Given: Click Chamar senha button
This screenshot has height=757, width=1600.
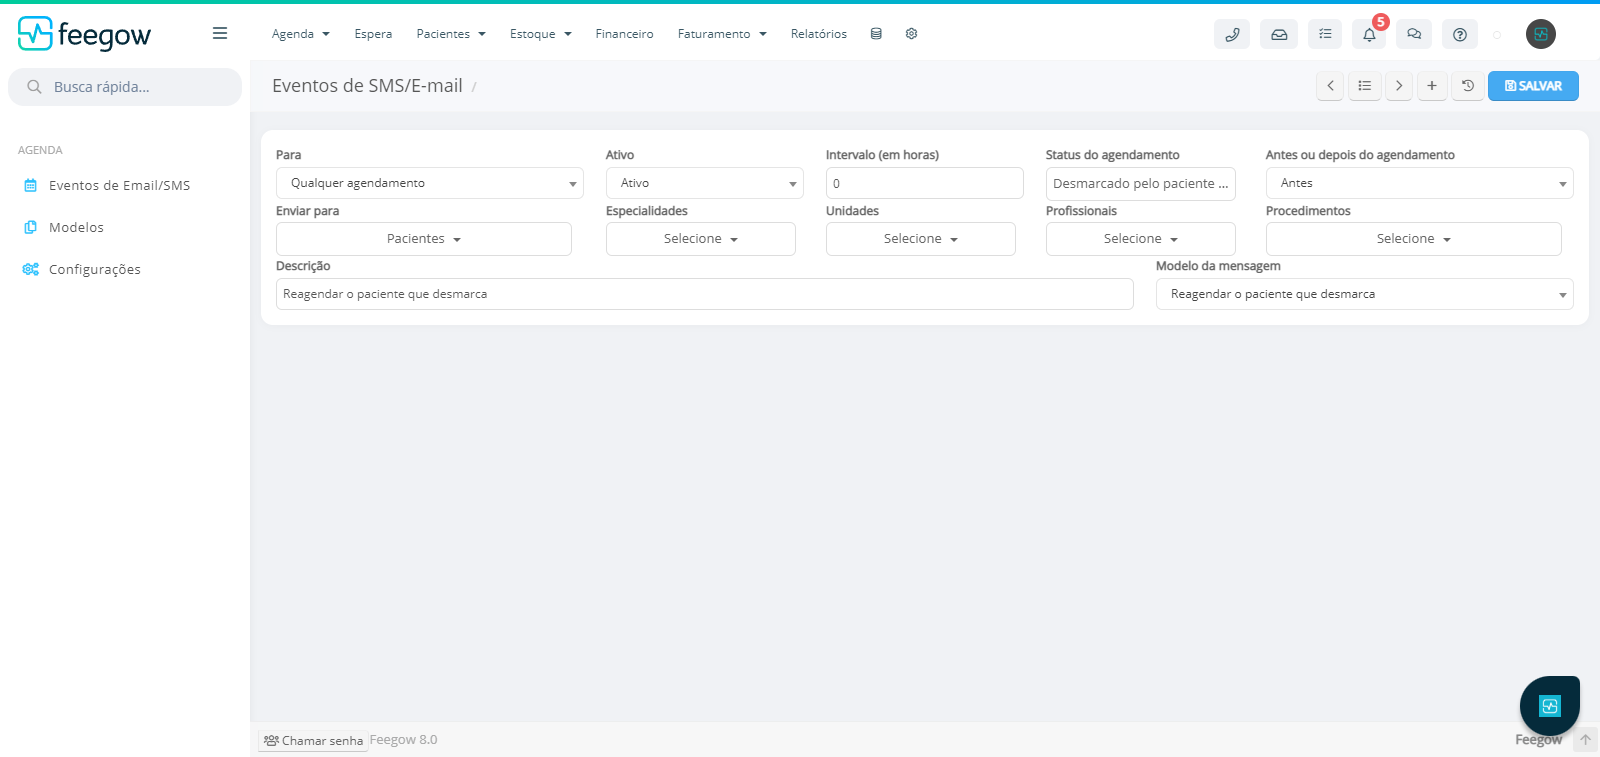Looking at the screenshot, I should click(314, 741).
